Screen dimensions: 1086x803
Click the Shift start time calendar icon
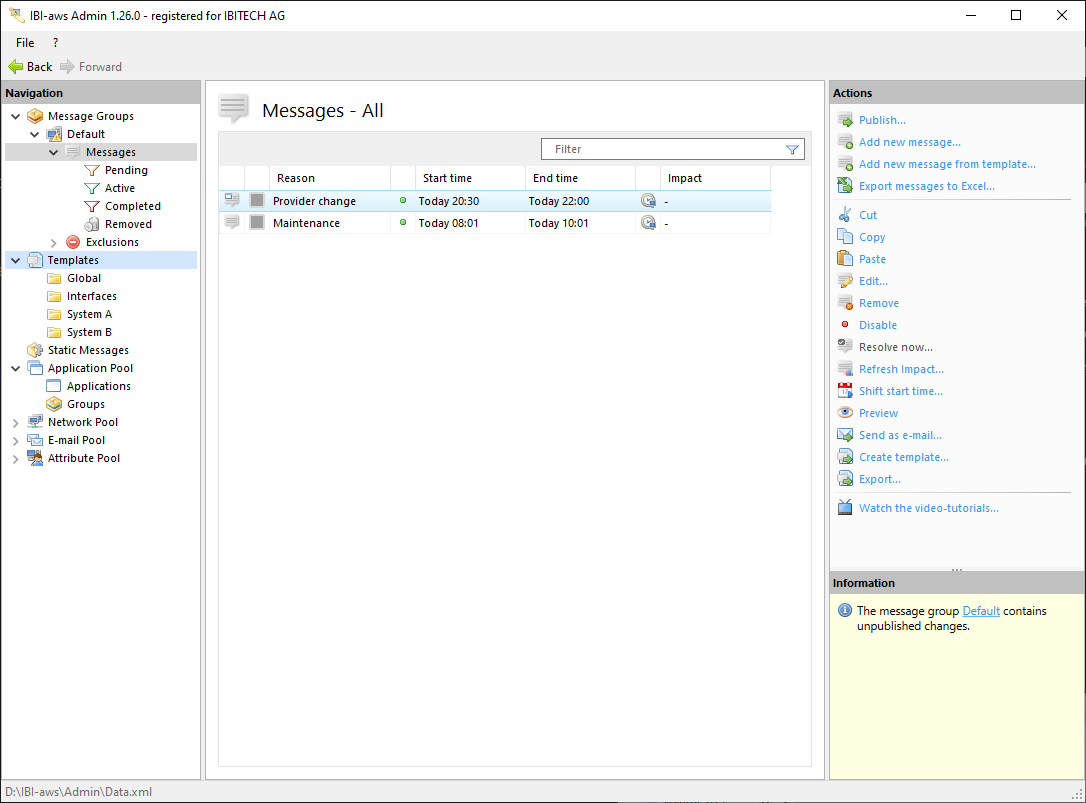click(845, 391)
